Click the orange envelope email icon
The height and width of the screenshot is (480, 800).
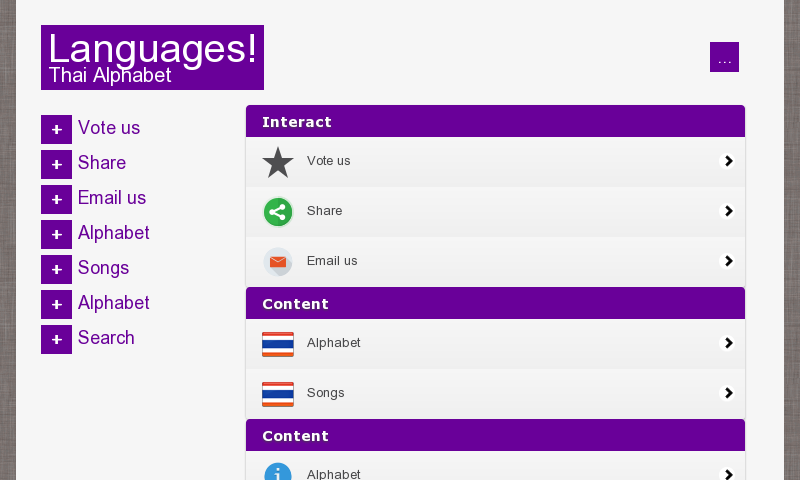[278, 262]
